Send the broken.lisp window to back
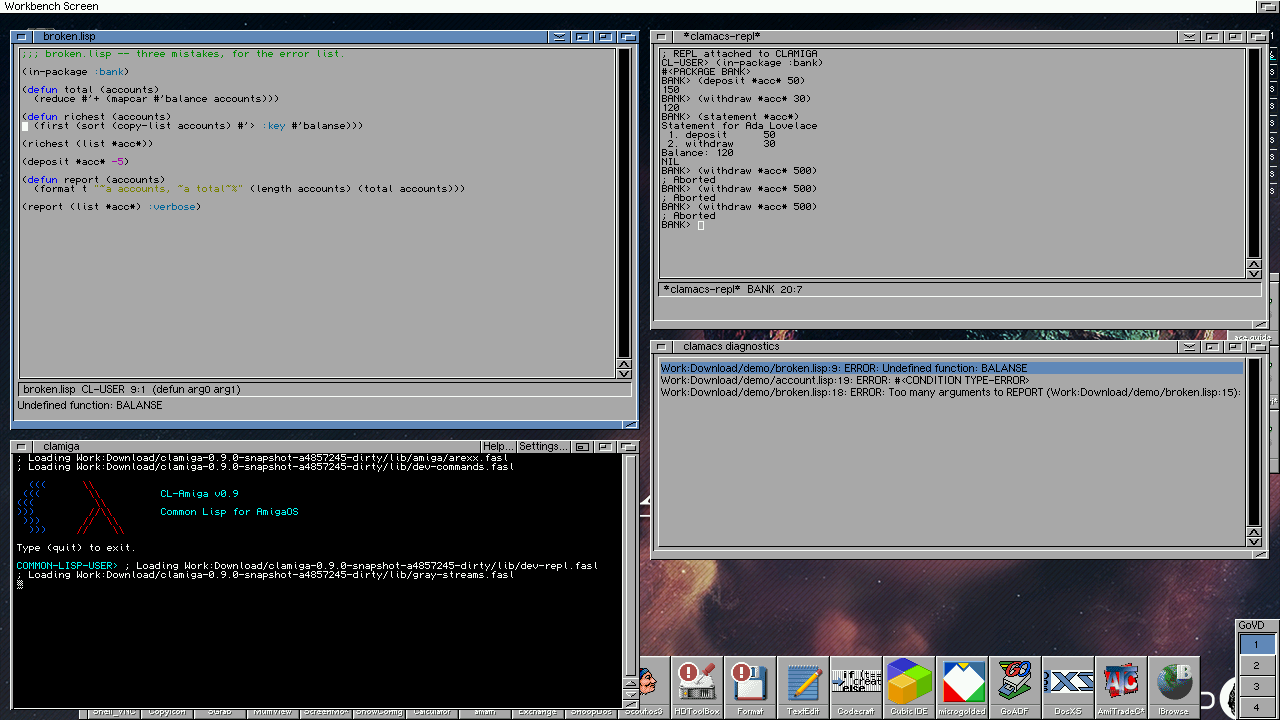This screenshot has height=720, width=1280. coord(629,37)
